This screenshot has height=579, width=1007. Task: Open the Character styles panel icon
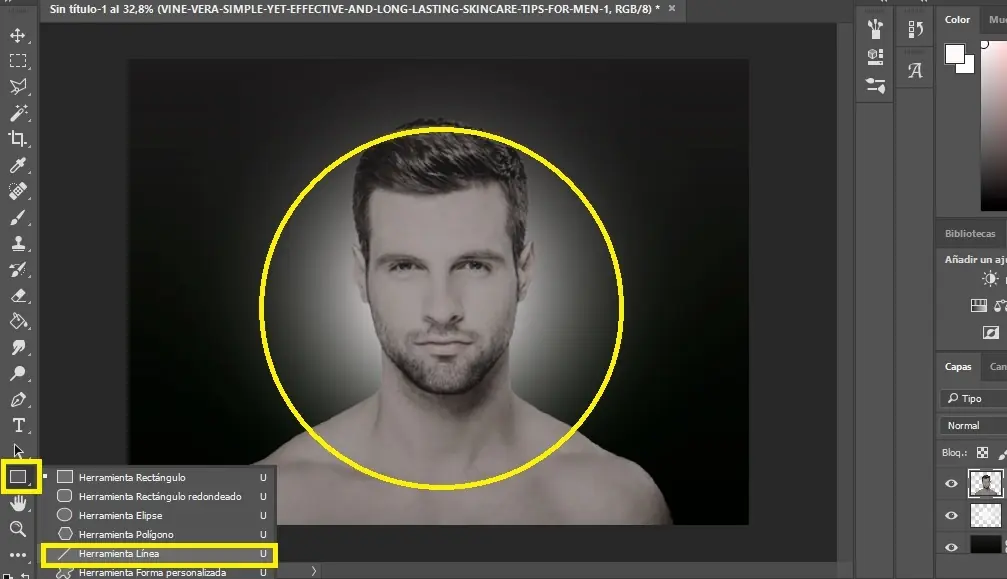(x=915, y=70)
